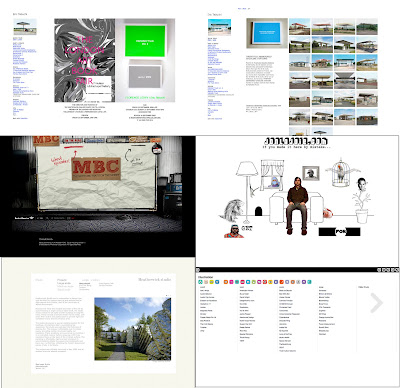Open the blue navigation tab on the MBC site
Image resolution: width=400 pixels, height=388 pixels.
(x=94, y=141)
